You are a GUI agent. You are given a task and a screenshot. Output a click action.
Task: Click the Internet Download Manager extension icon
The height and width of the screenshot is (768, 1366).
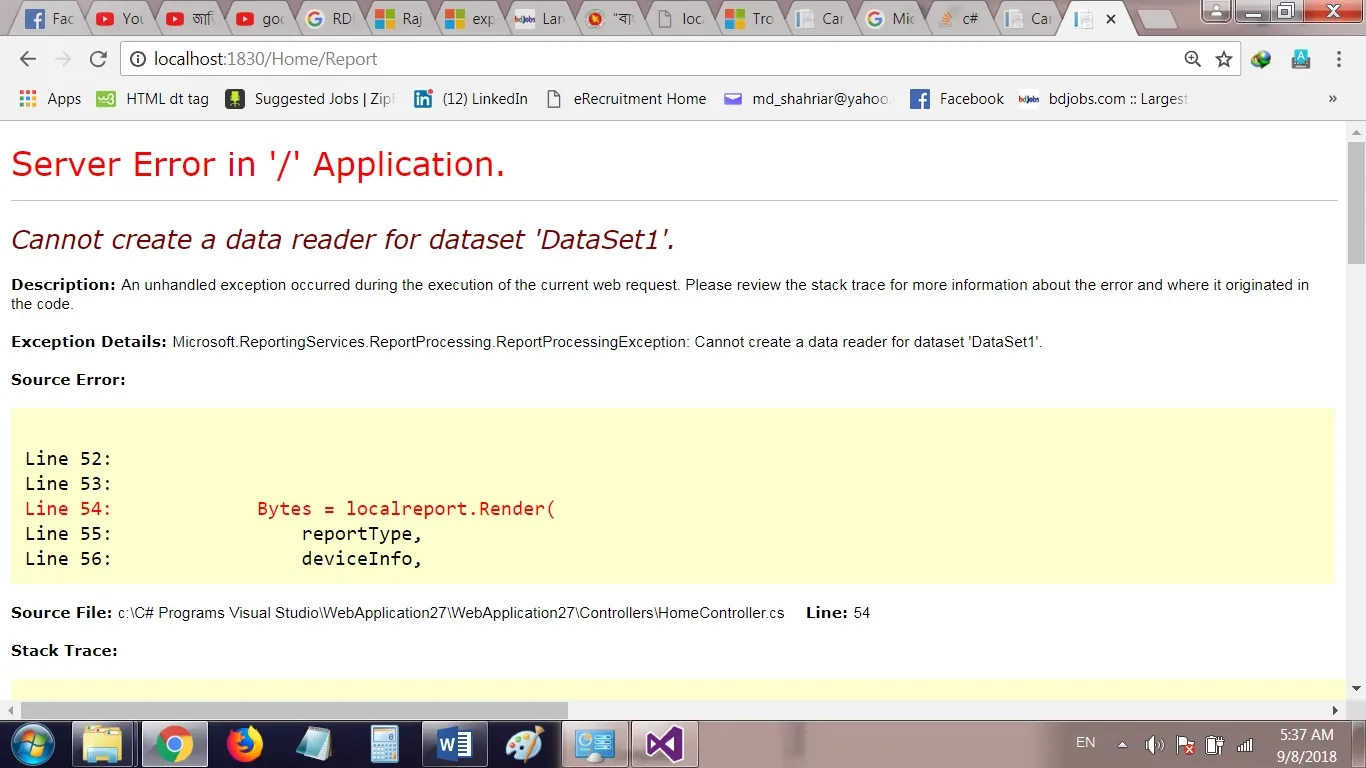(x=1261, y=59)
